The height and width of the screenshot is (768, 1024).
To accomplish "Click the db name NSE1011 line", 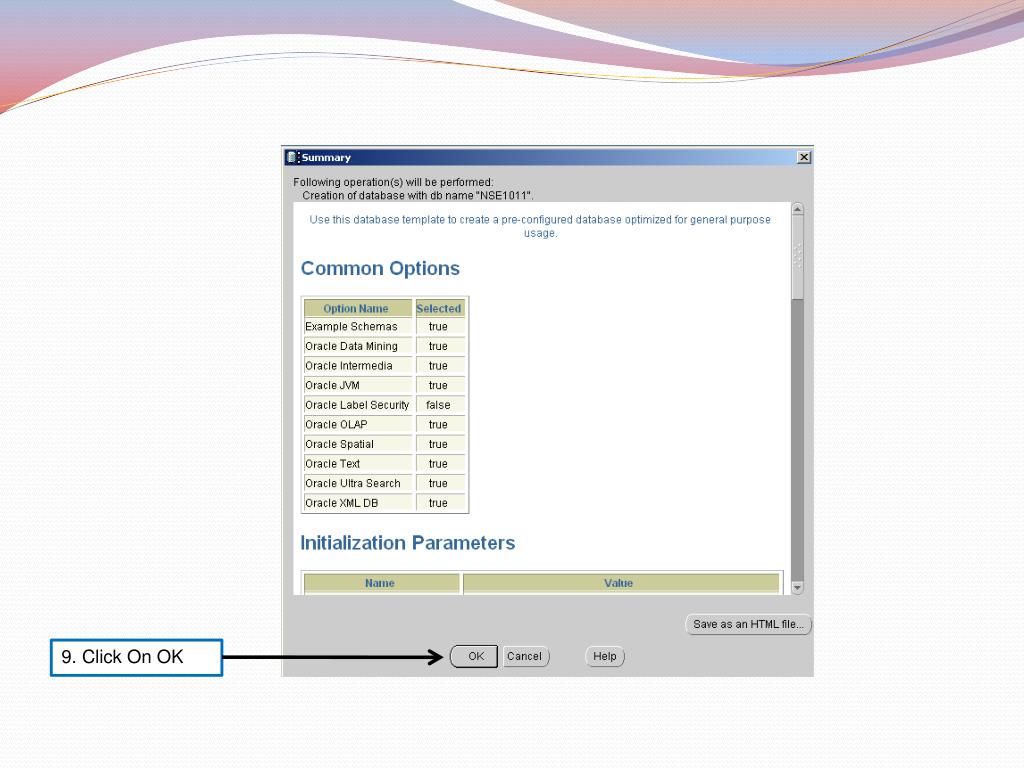I will click(417, 195).
